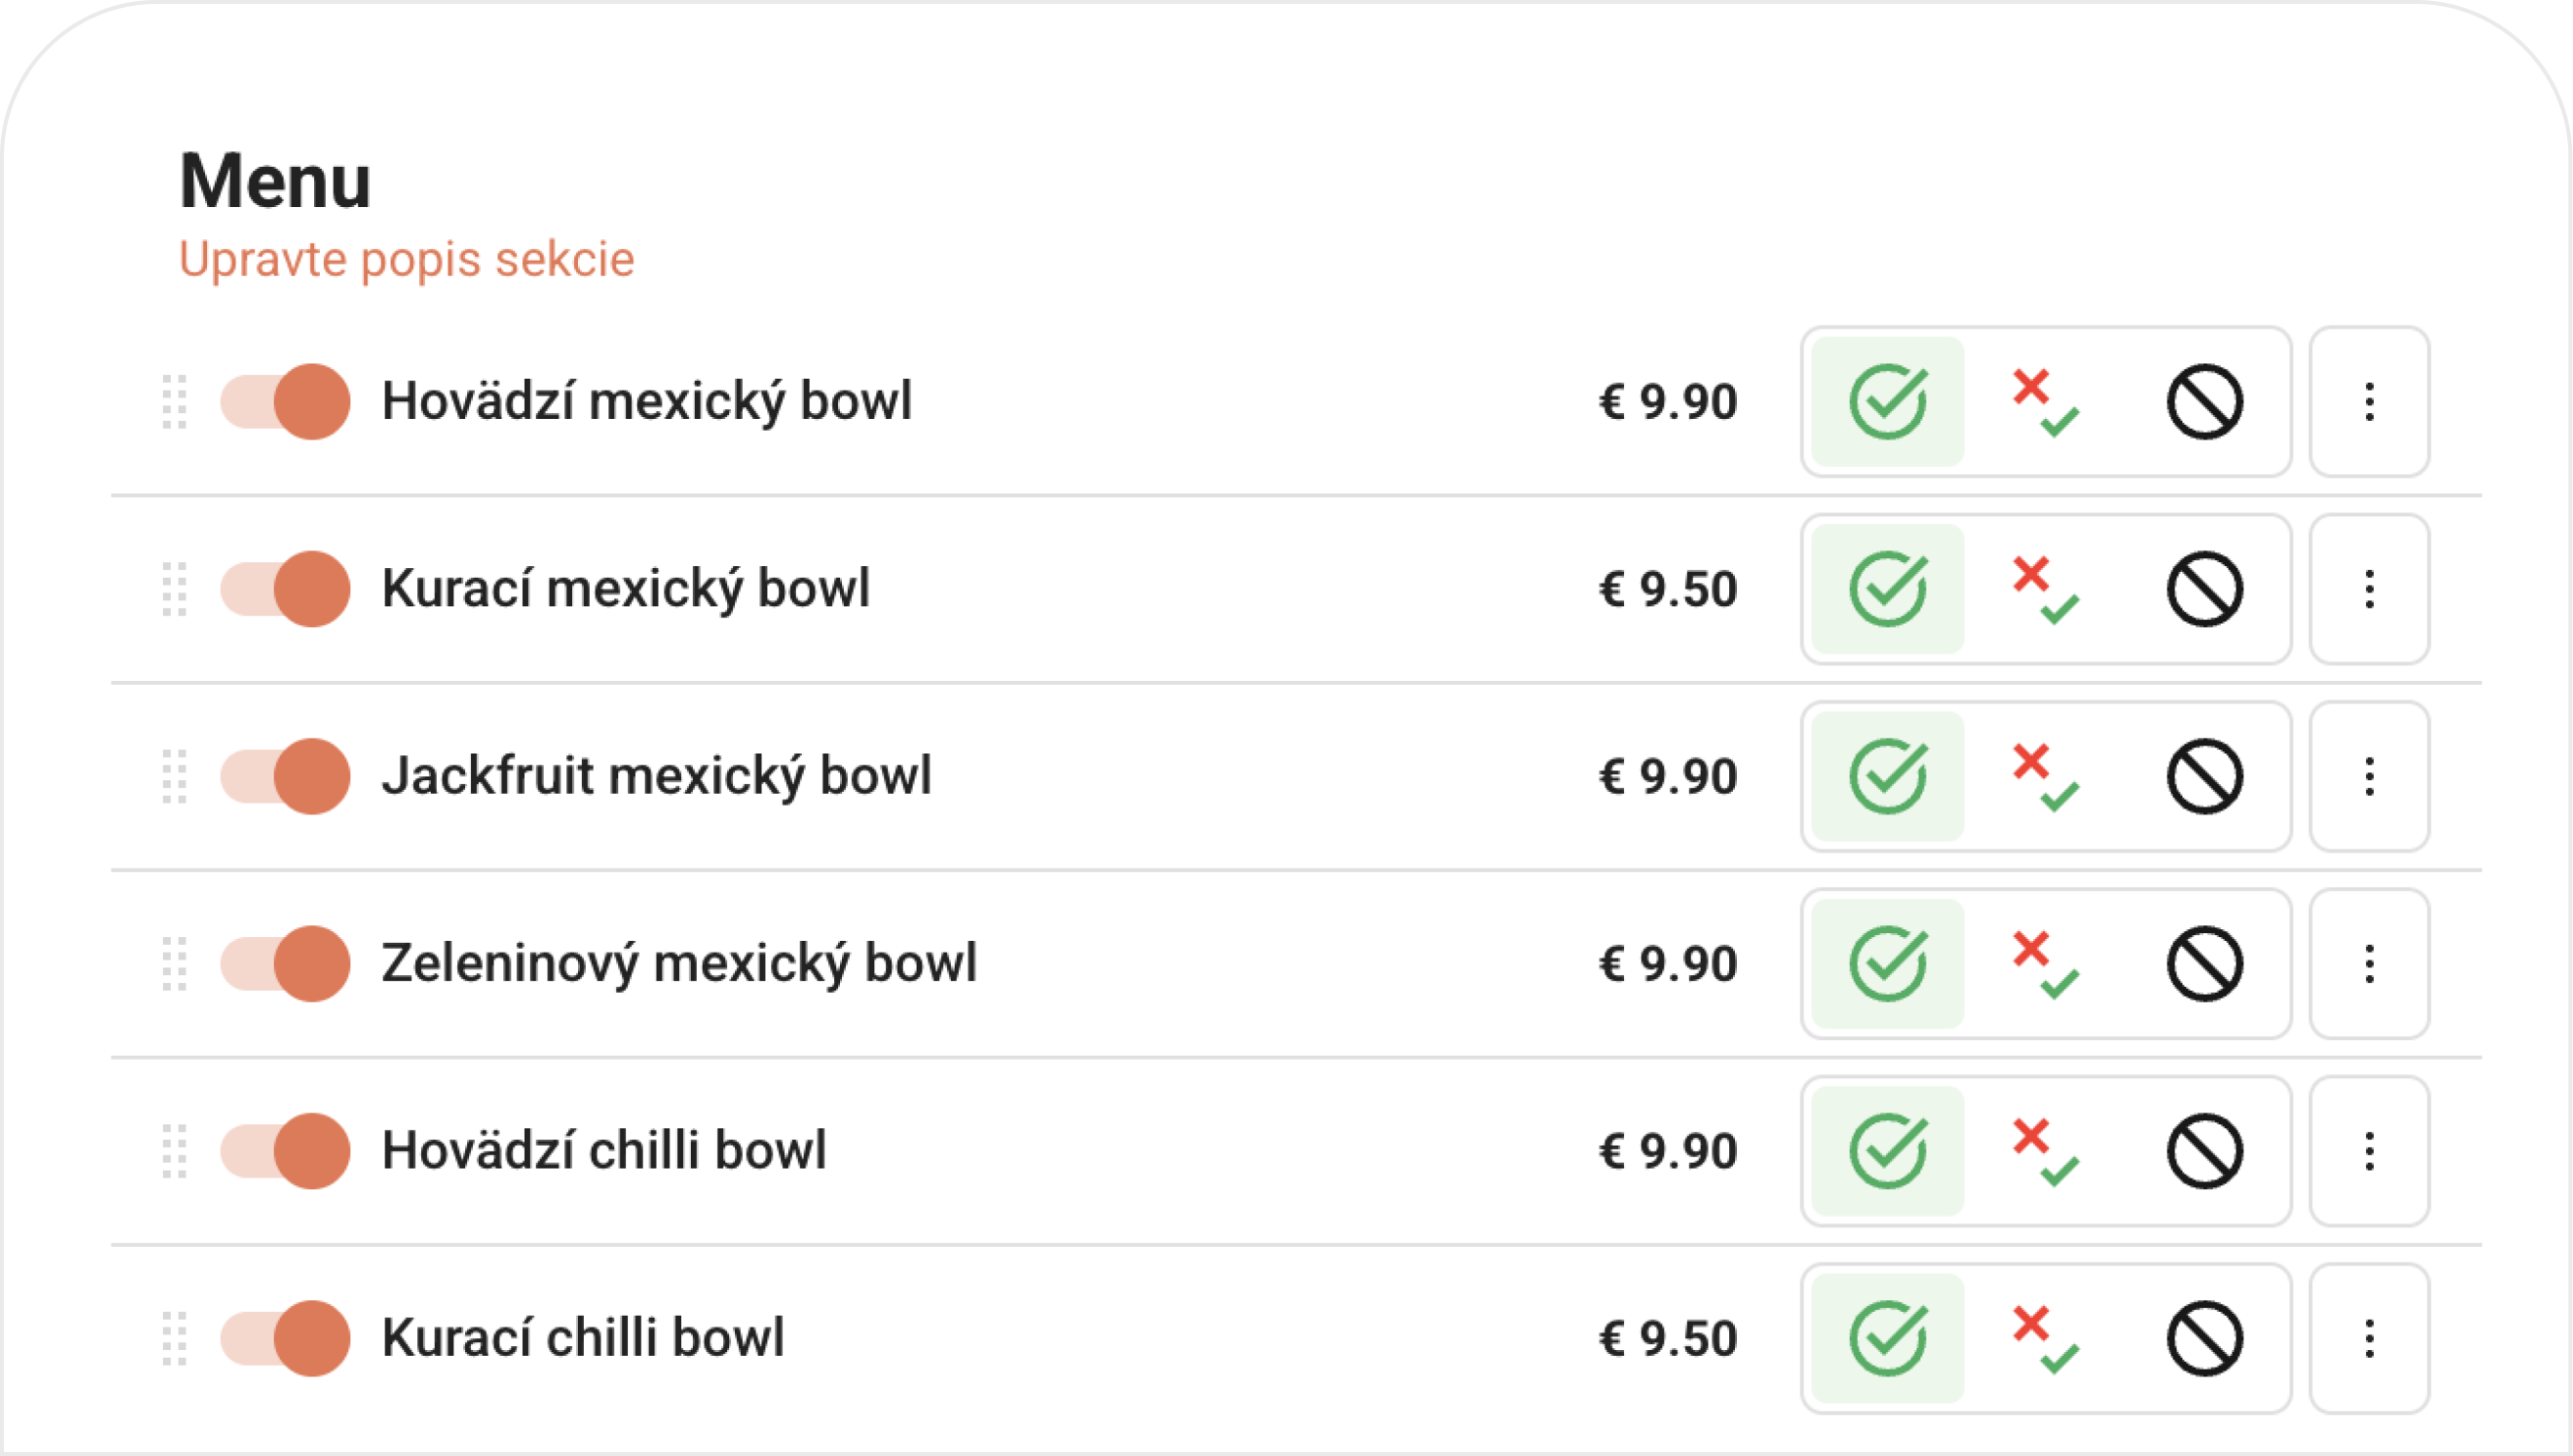This screenshot has height=1456, width=2573.
Task: Click ban icon for Kurací chilli bowl
Action: pyautogui.click(x=2204, y=1338)
